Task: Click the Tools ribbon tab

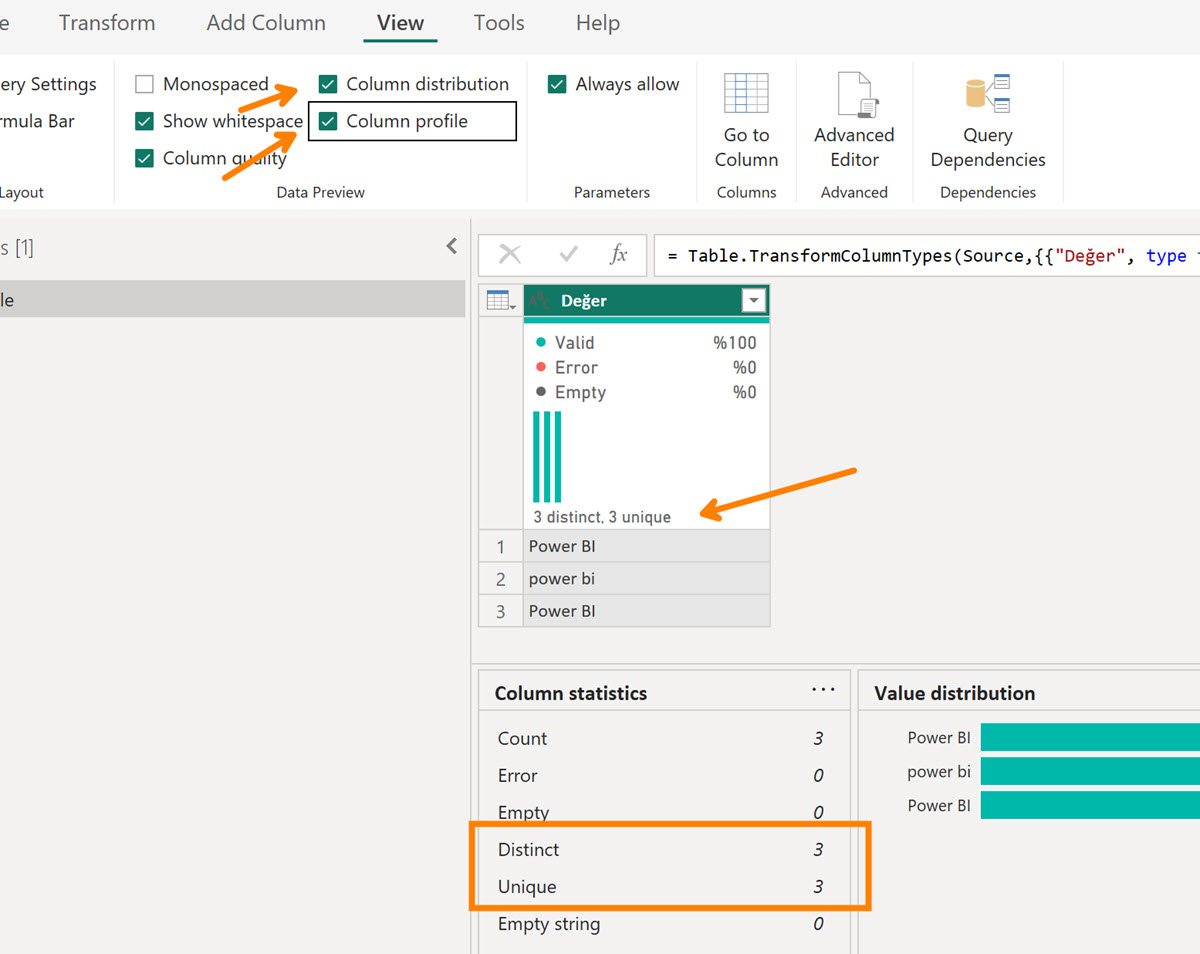Action: pyautogui.click(x=499, y=23)
